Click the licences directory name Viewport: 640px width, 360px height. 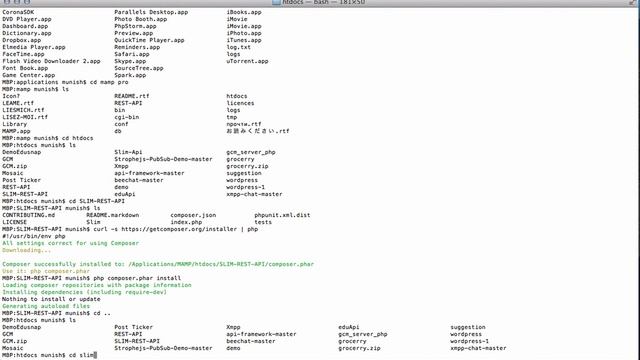coord(240,103)
